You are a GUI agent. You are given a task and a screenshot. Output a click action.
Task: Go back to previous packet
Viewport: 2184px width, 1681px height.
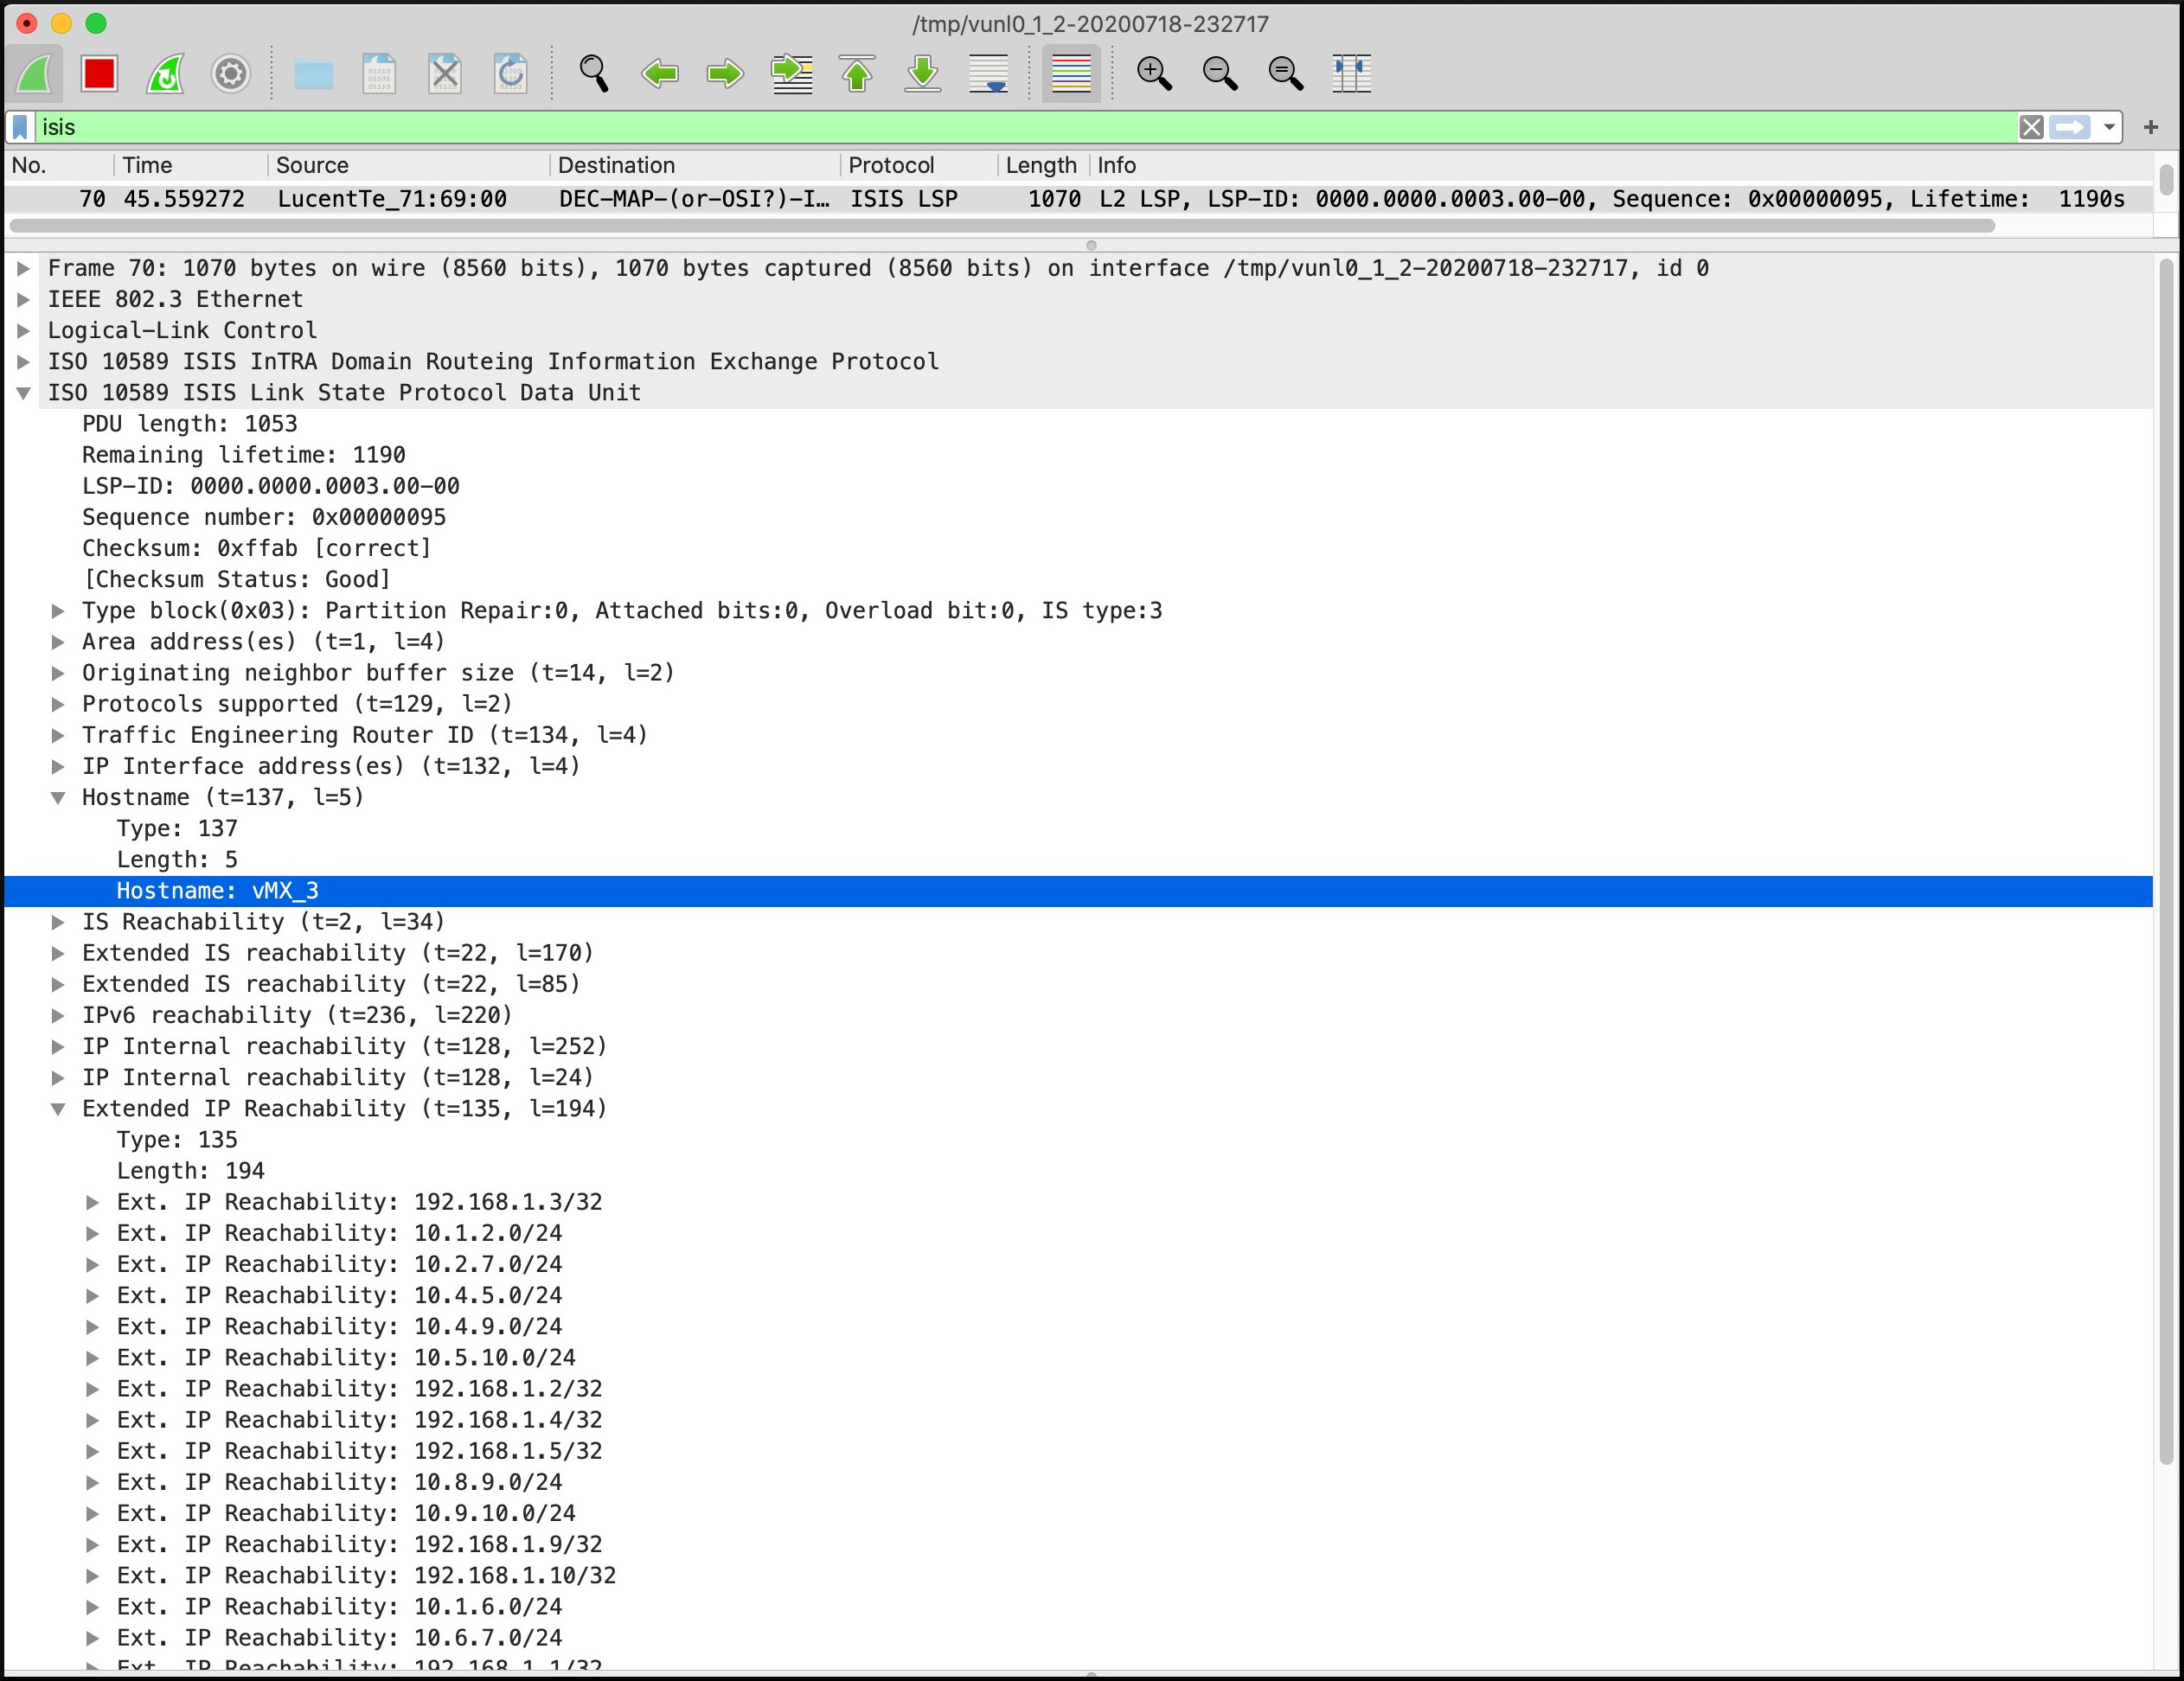[660, 74]
